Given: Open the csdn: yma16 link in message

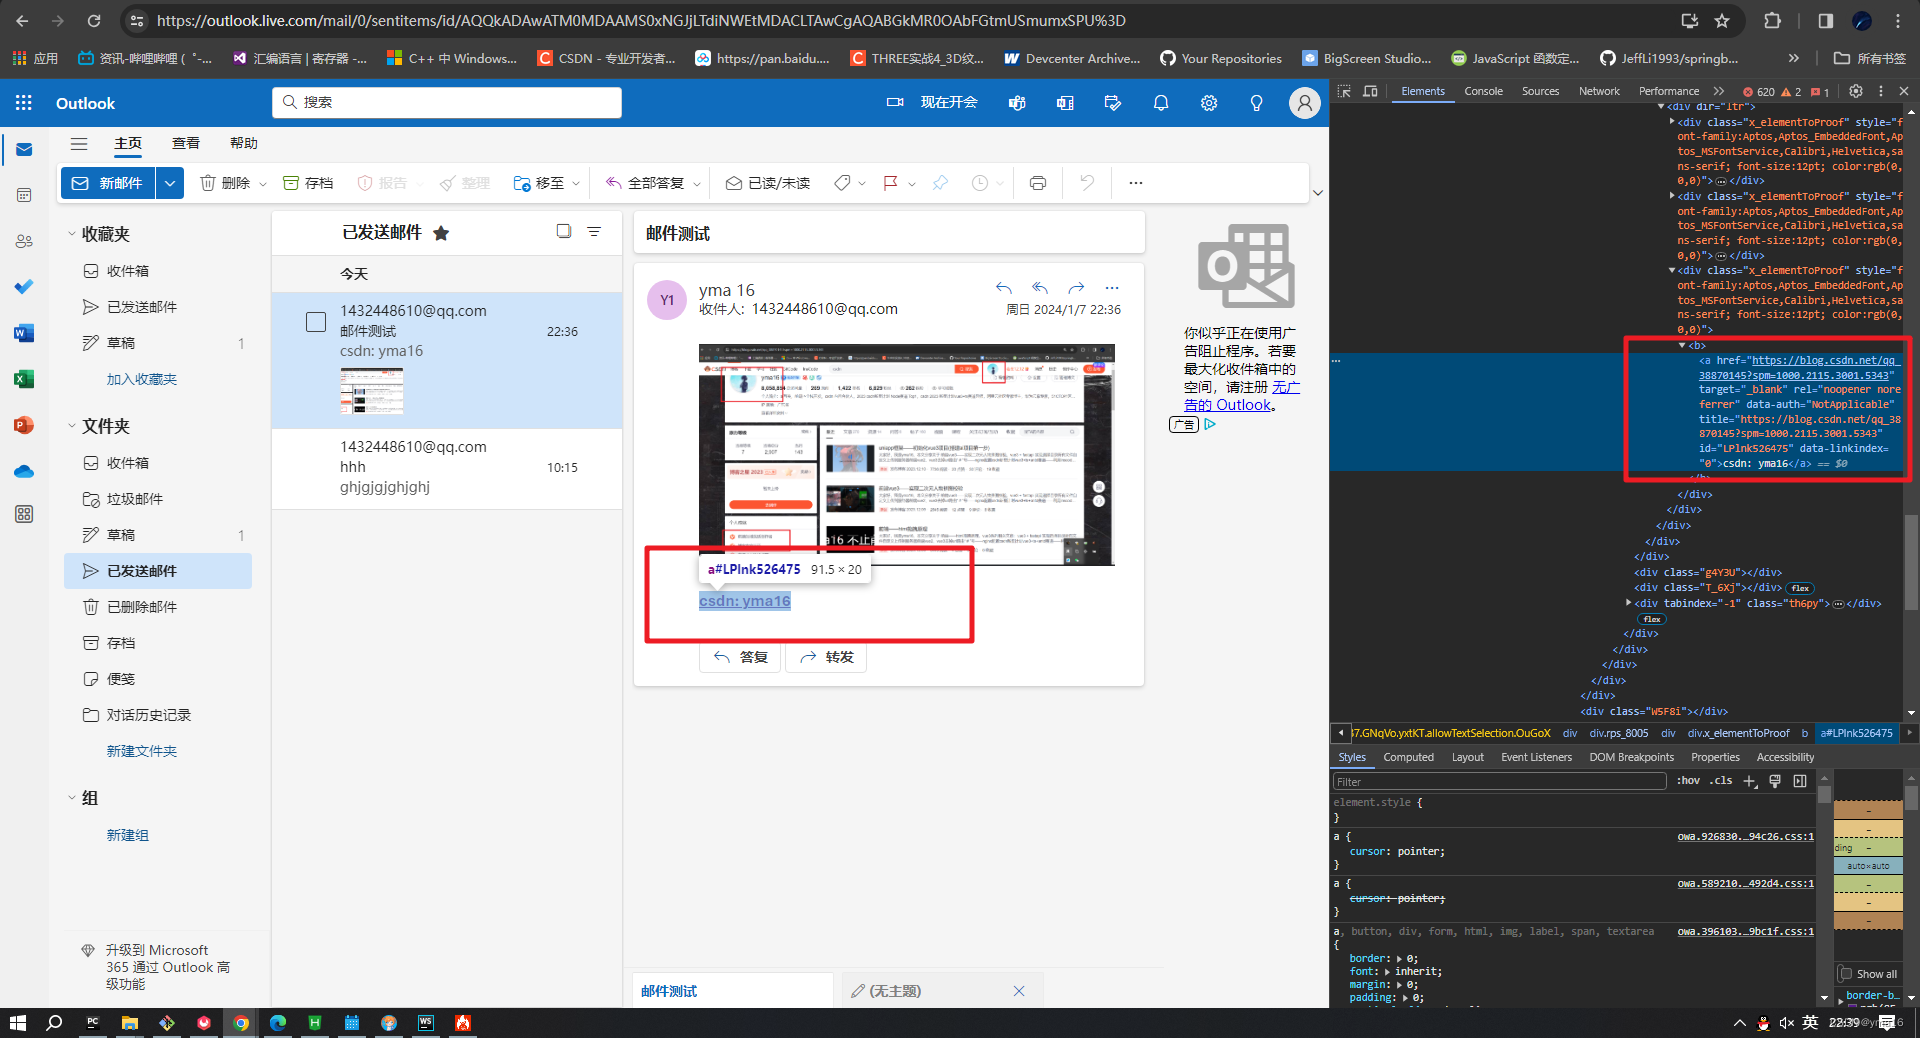Looking at the screenshot, I should [744, 601].
